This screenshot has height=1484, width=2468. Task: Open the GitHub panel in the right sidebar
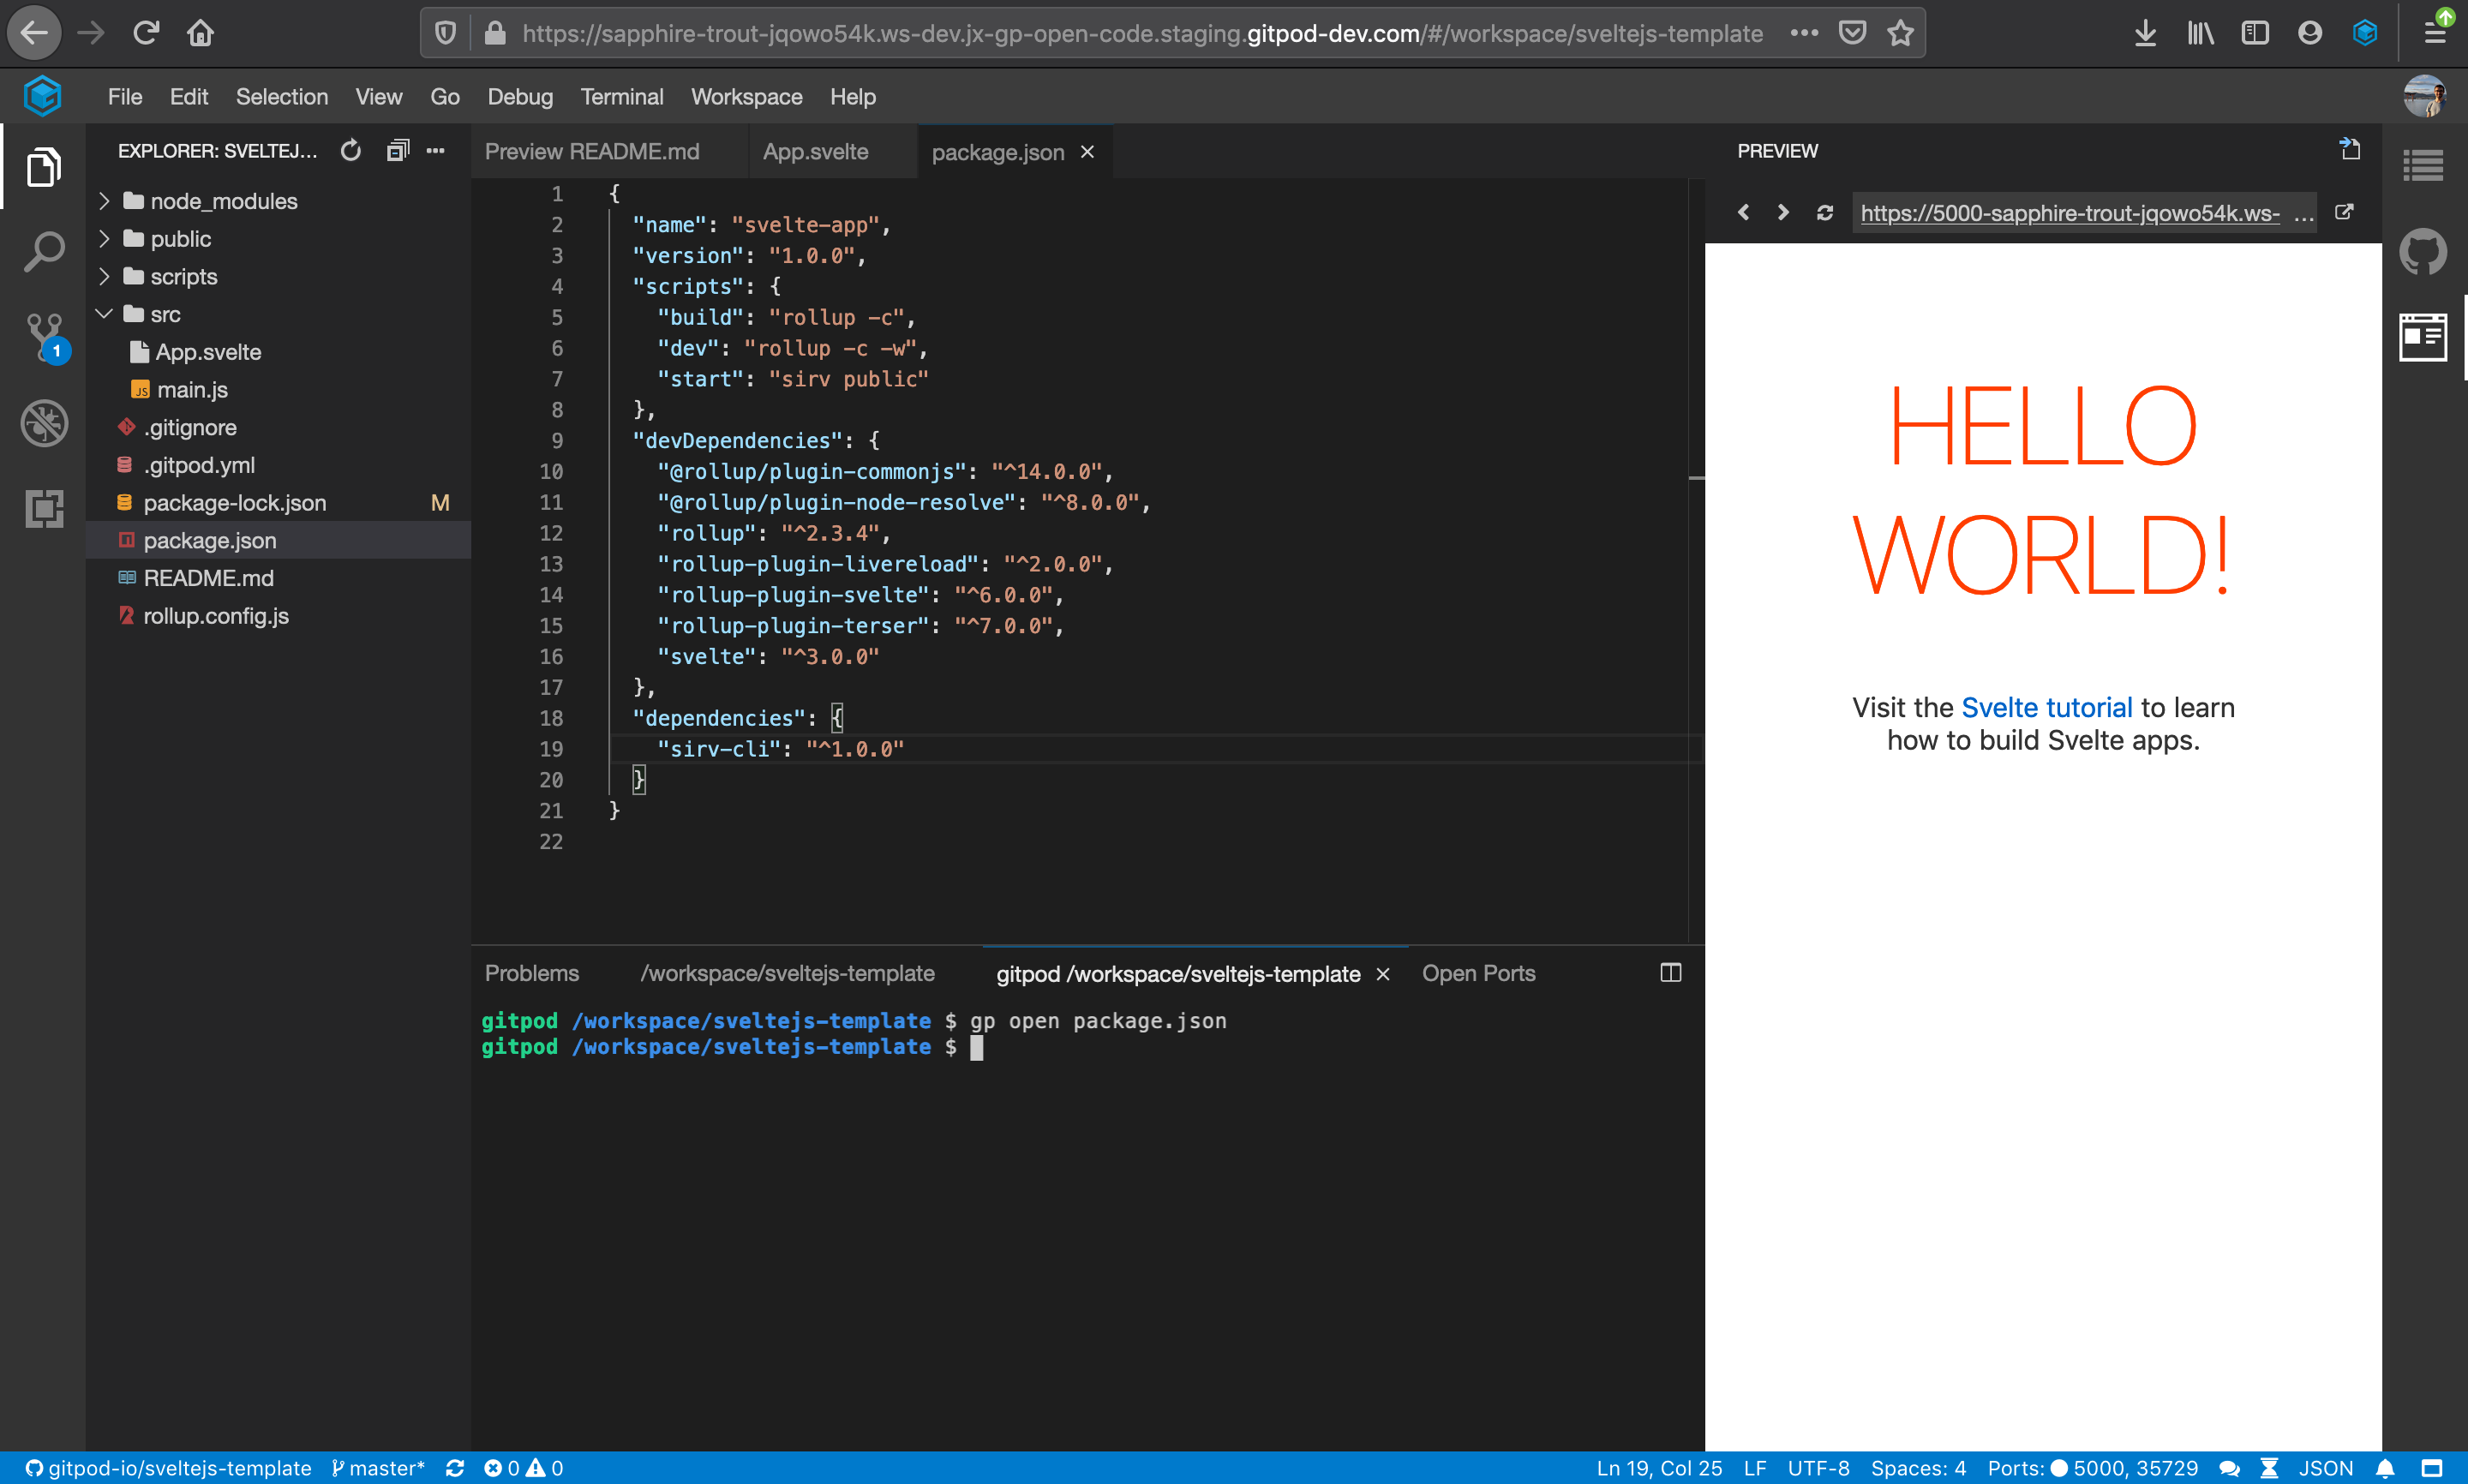click(2422, 252)
